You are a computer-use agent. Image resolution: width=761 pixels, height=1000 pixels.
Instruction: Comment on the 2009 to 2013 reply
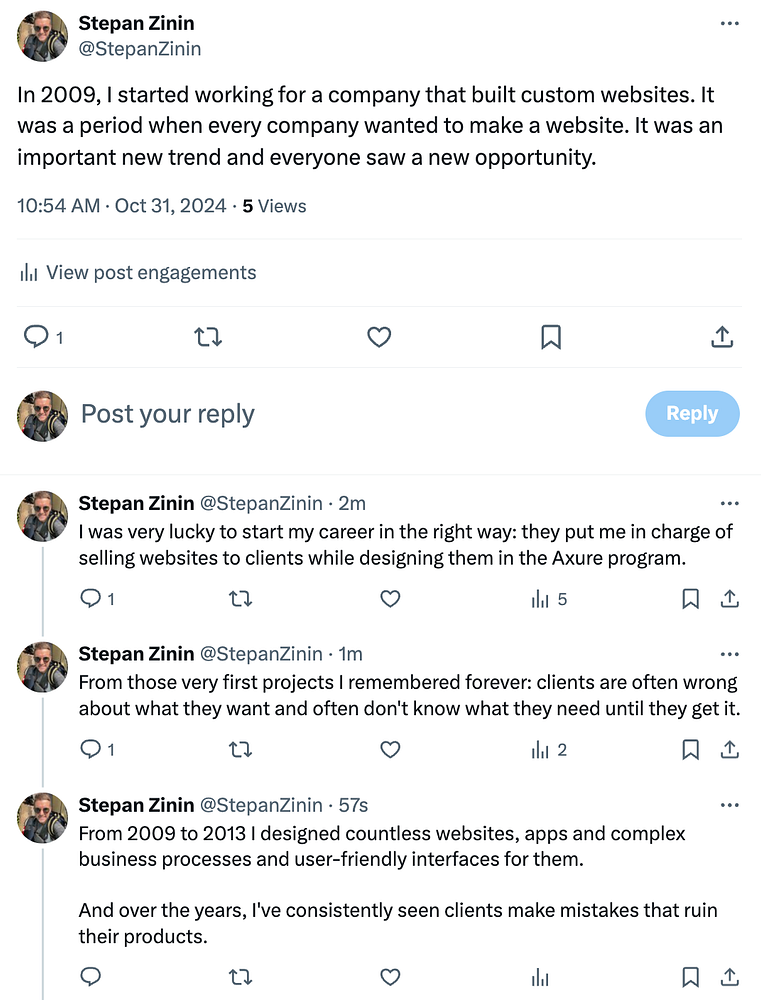point(90,977)
